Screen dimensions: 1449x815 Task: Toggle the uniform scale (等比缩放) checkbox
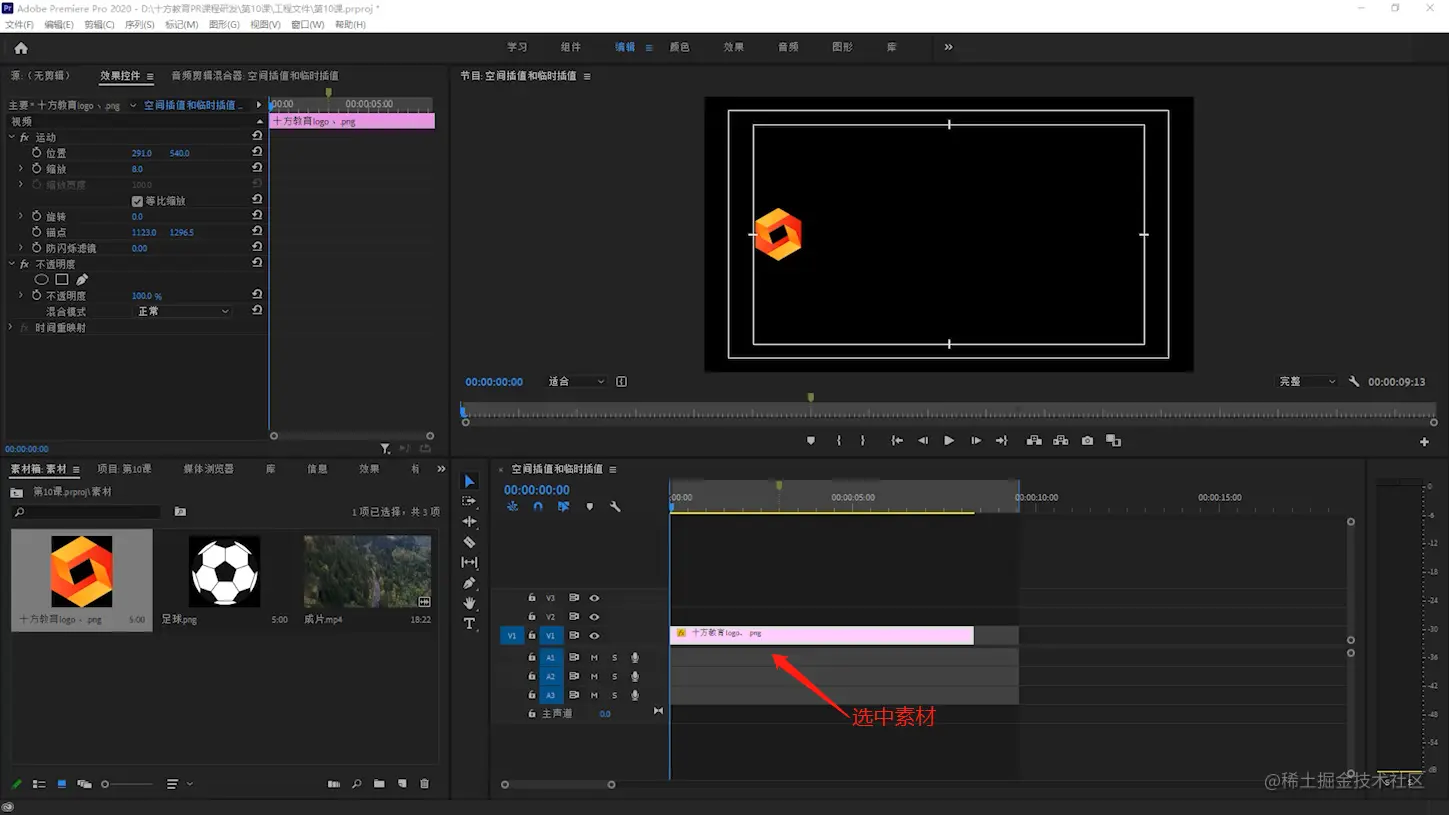click(x=137, y=201)
